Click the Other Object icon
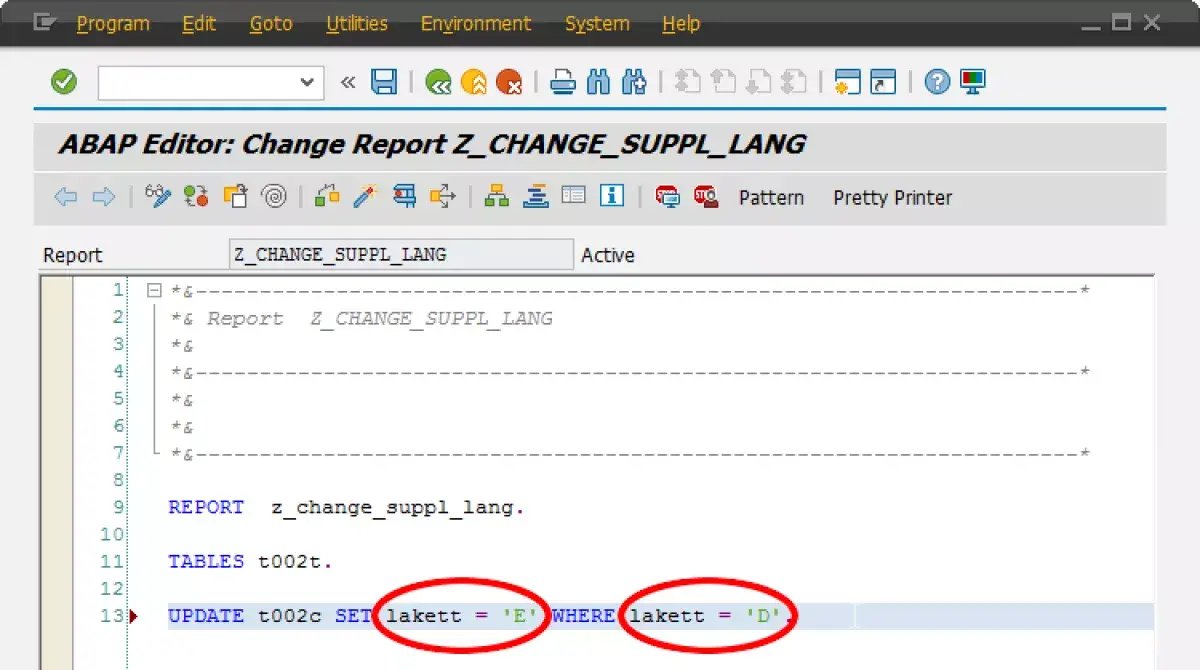 click(235, 196)
